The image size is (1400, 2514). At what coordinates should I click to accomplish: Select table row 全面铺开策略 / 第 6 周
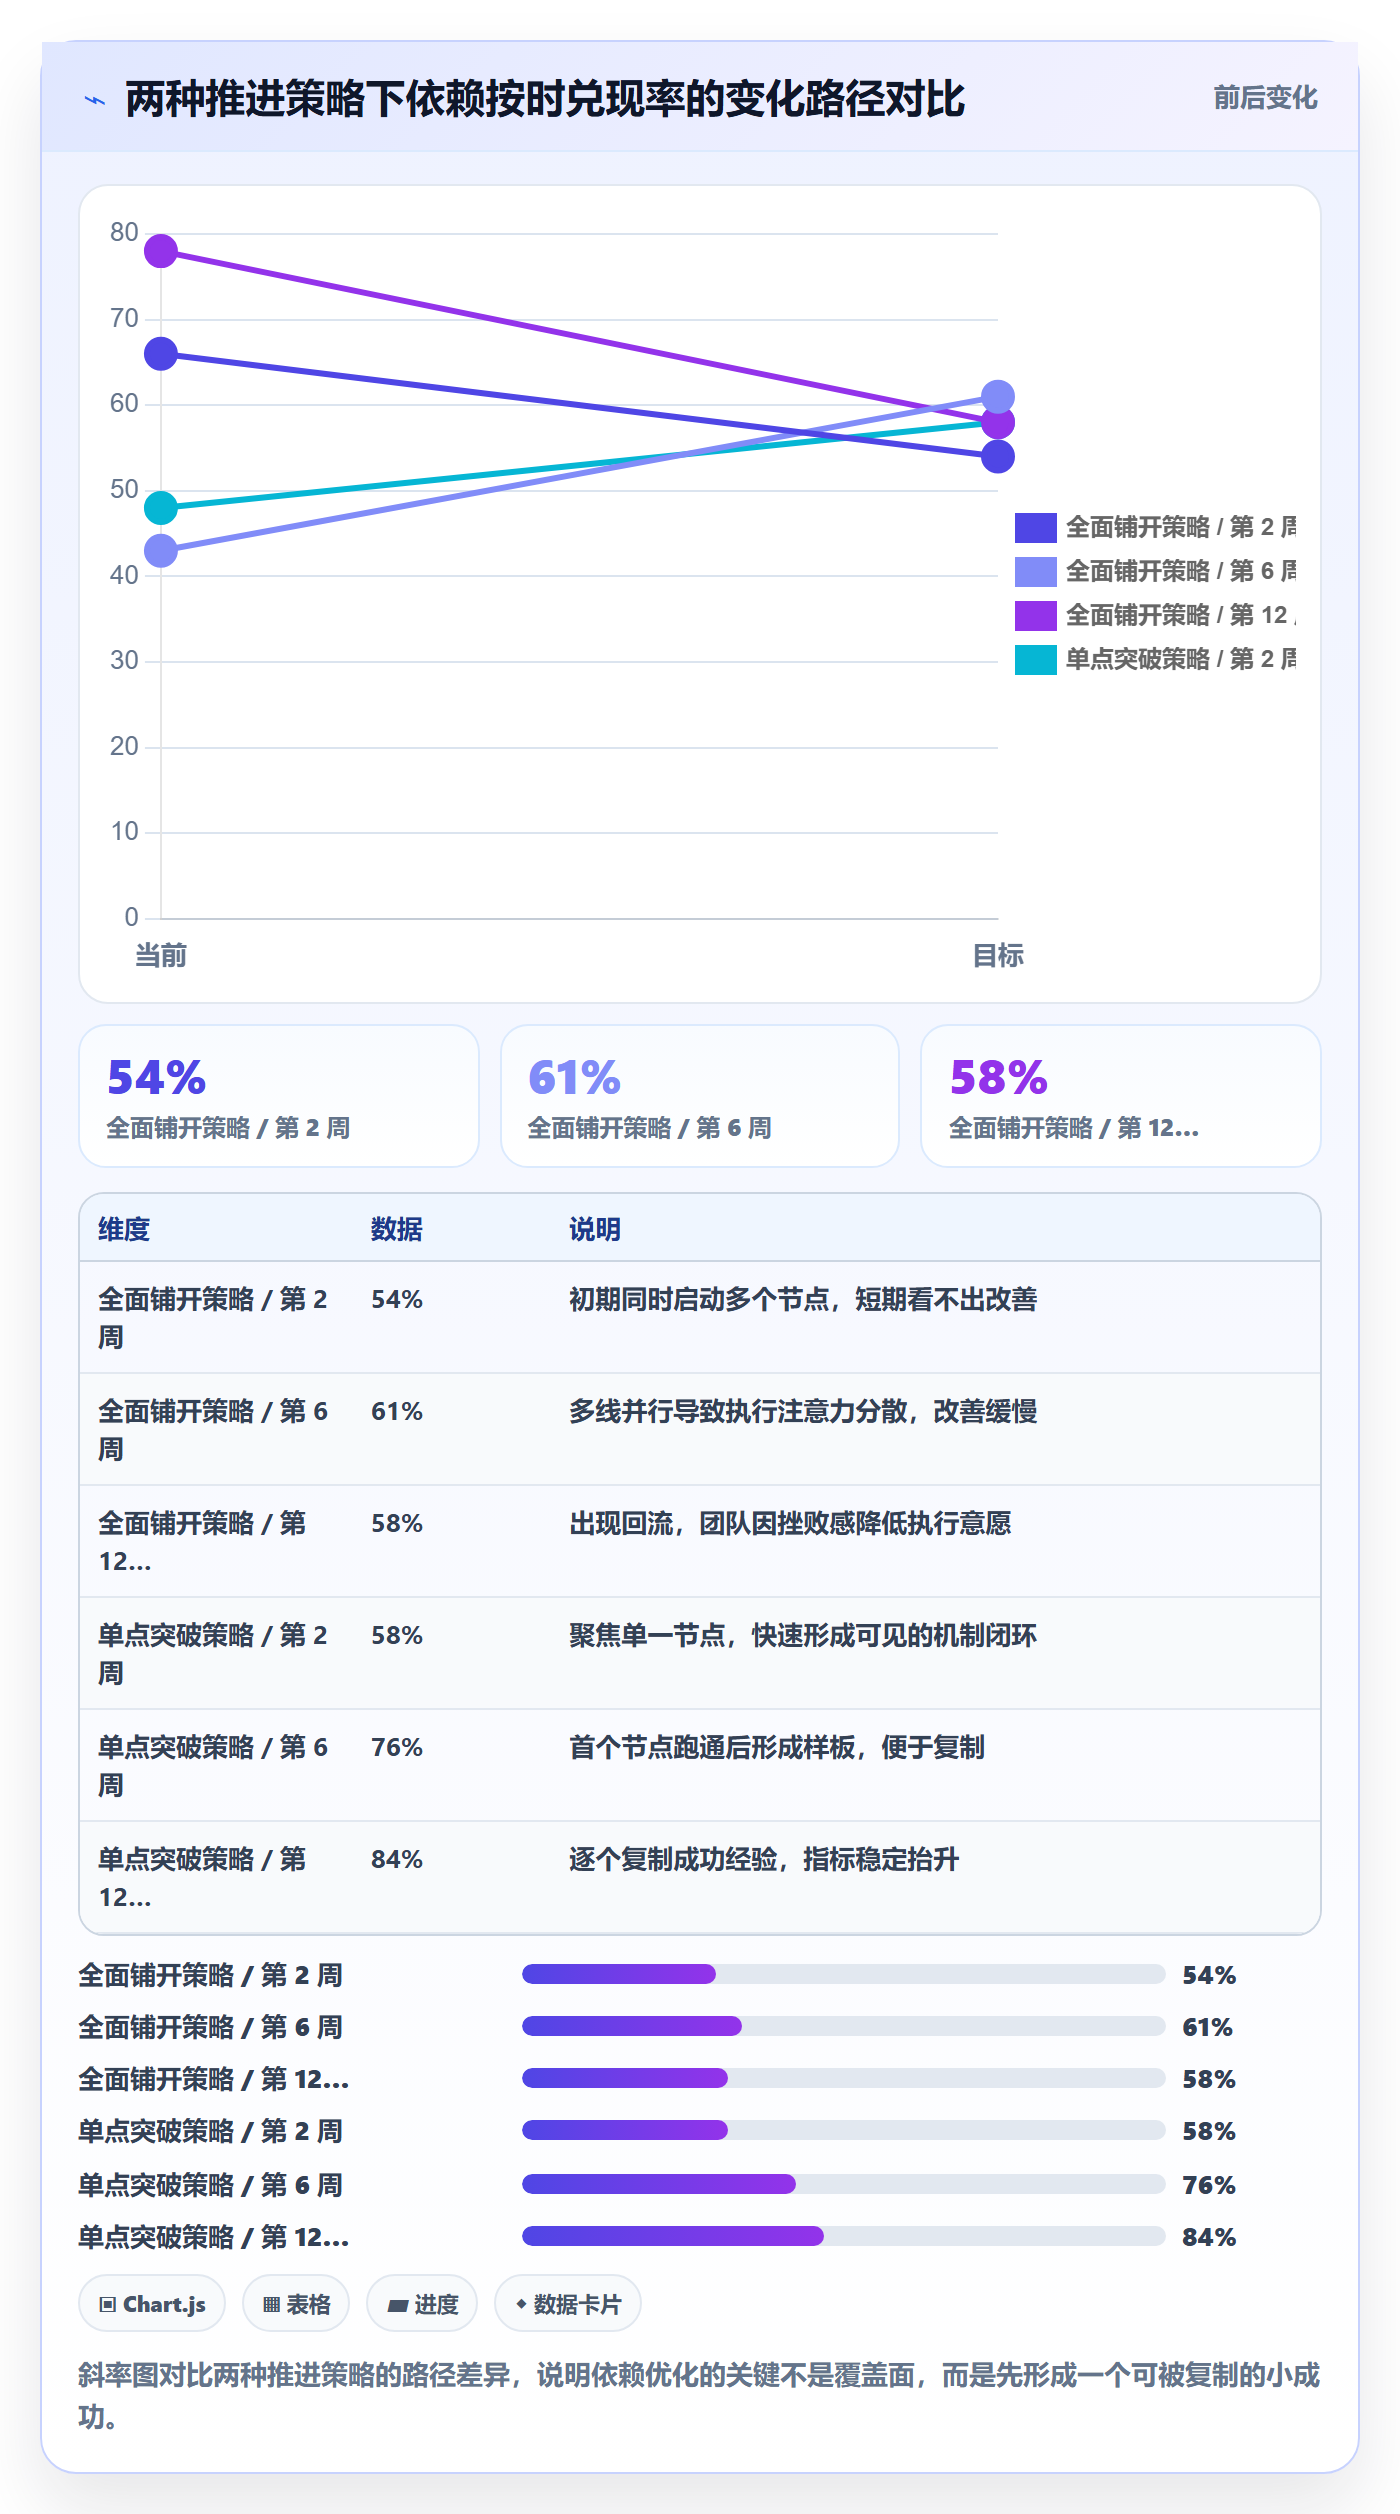point(700,1430)
